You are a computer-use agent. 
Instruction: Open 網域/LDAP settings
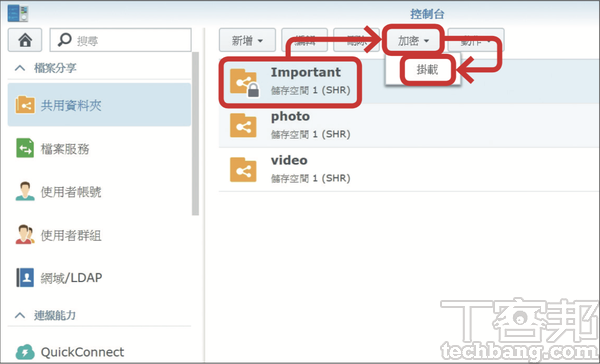click(x=99, y=277)
